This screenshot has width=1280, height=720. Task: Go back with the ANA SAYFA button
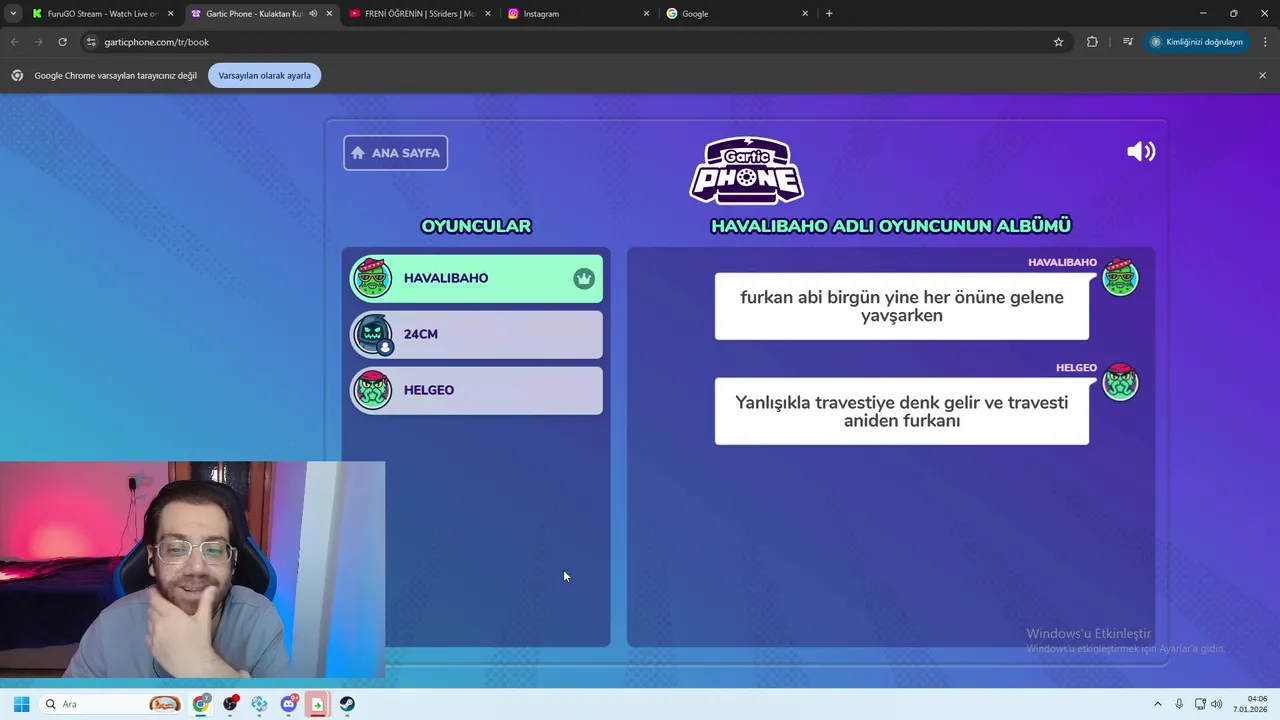coord(395,153)
